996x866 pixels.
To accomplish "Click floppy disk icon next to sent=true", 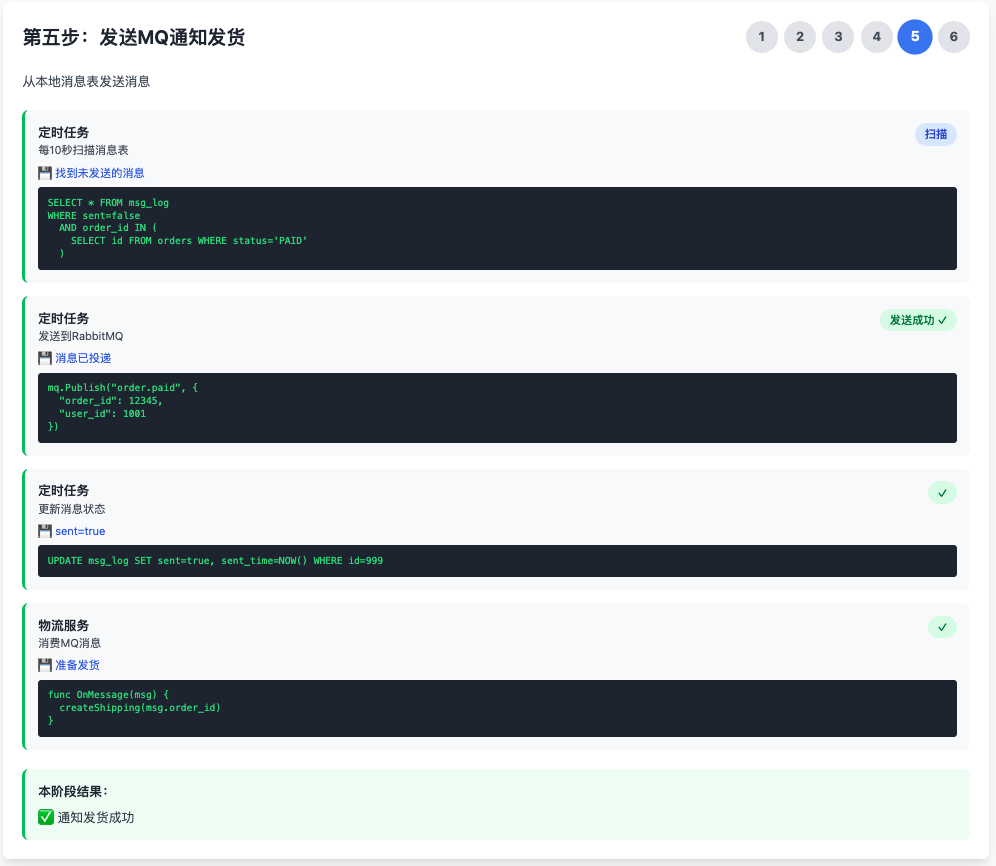I will tap(45, 531).
